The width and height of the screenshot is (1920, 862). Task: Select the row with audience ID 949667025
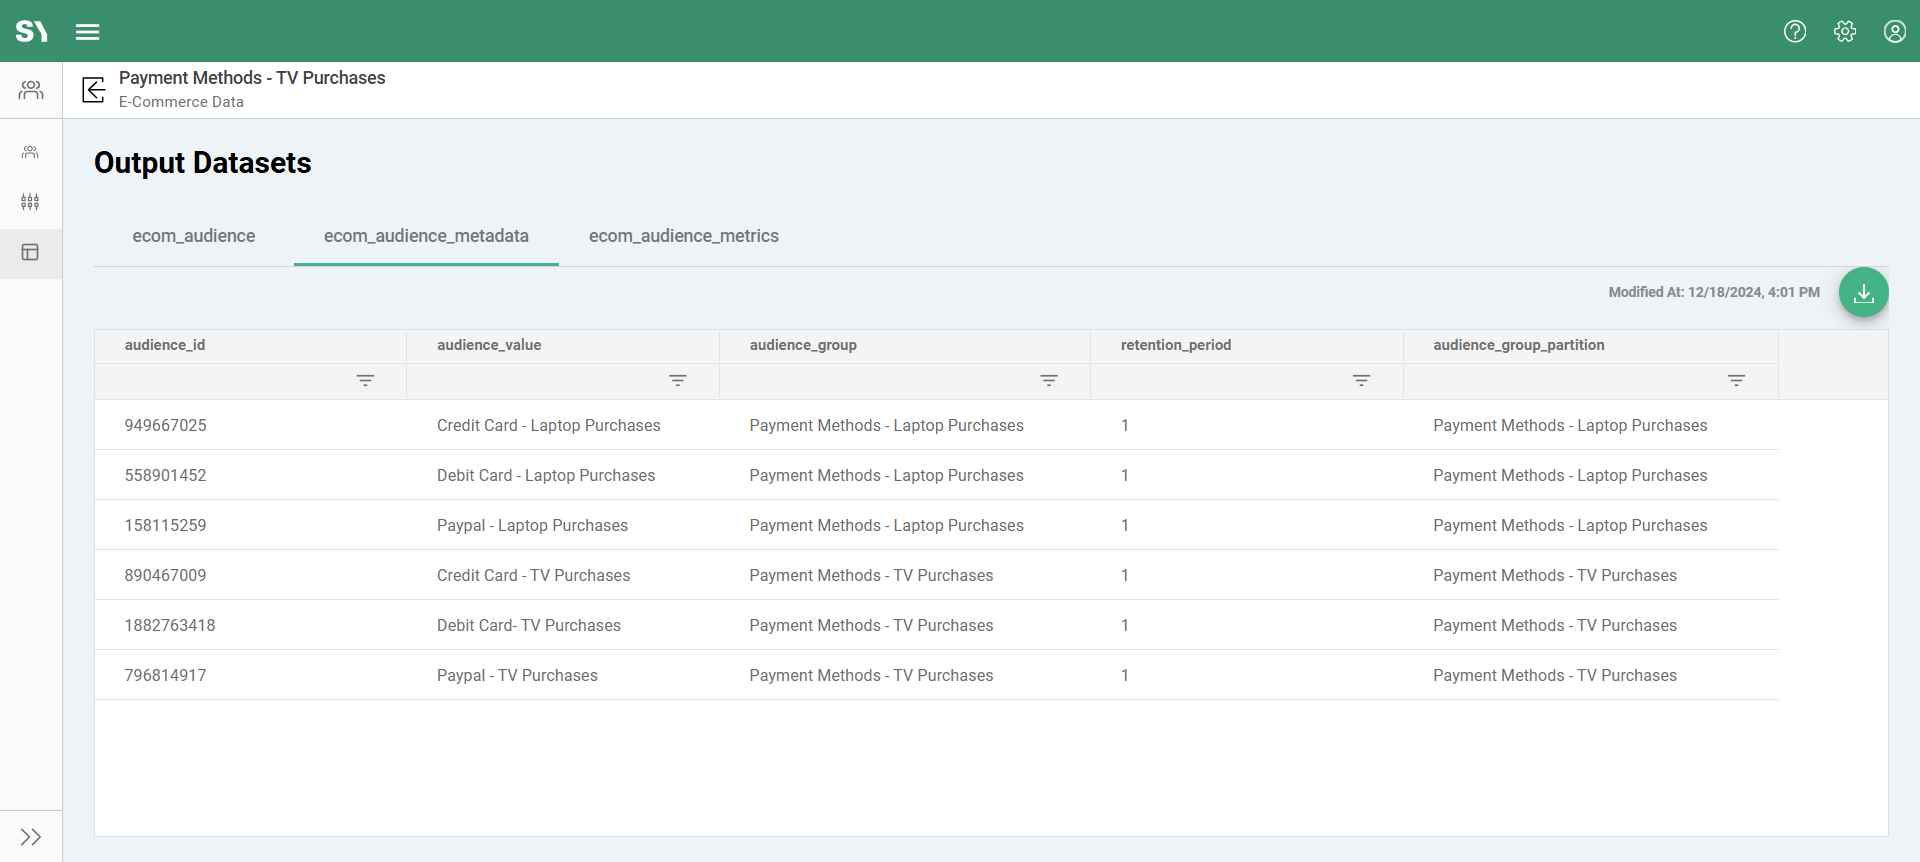(166, 426)
